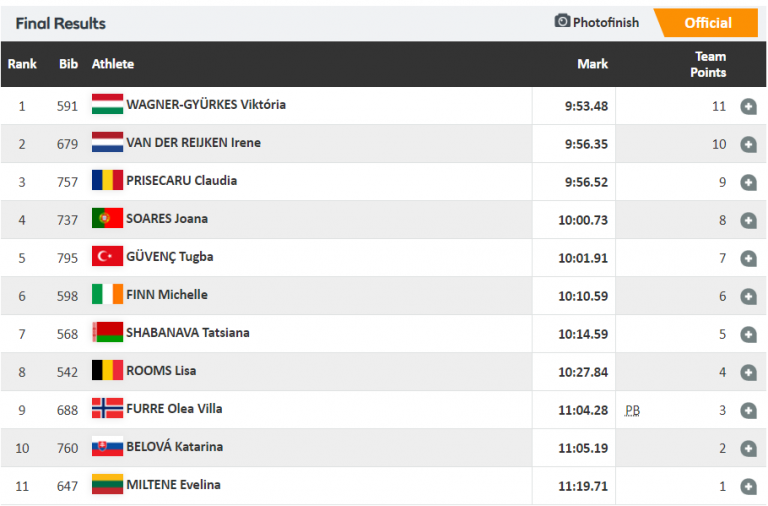Click the Rank column header
Screen dimensions: 768x506
[22, 64]
